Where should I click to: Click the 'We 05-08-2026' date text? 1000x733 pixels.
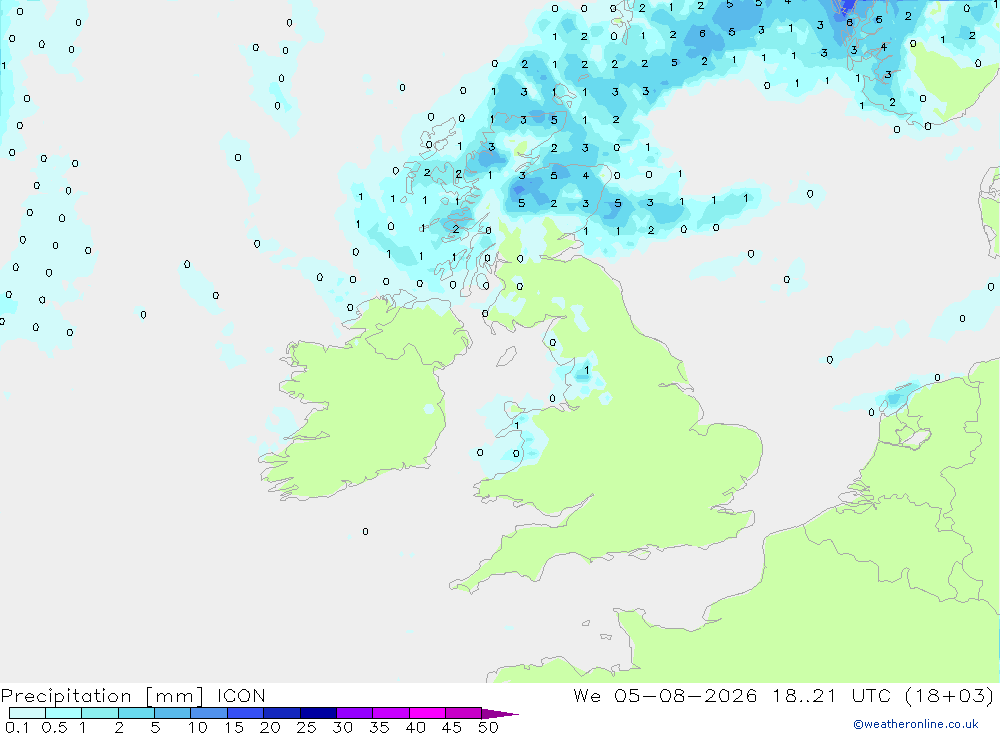click(665, 695)
